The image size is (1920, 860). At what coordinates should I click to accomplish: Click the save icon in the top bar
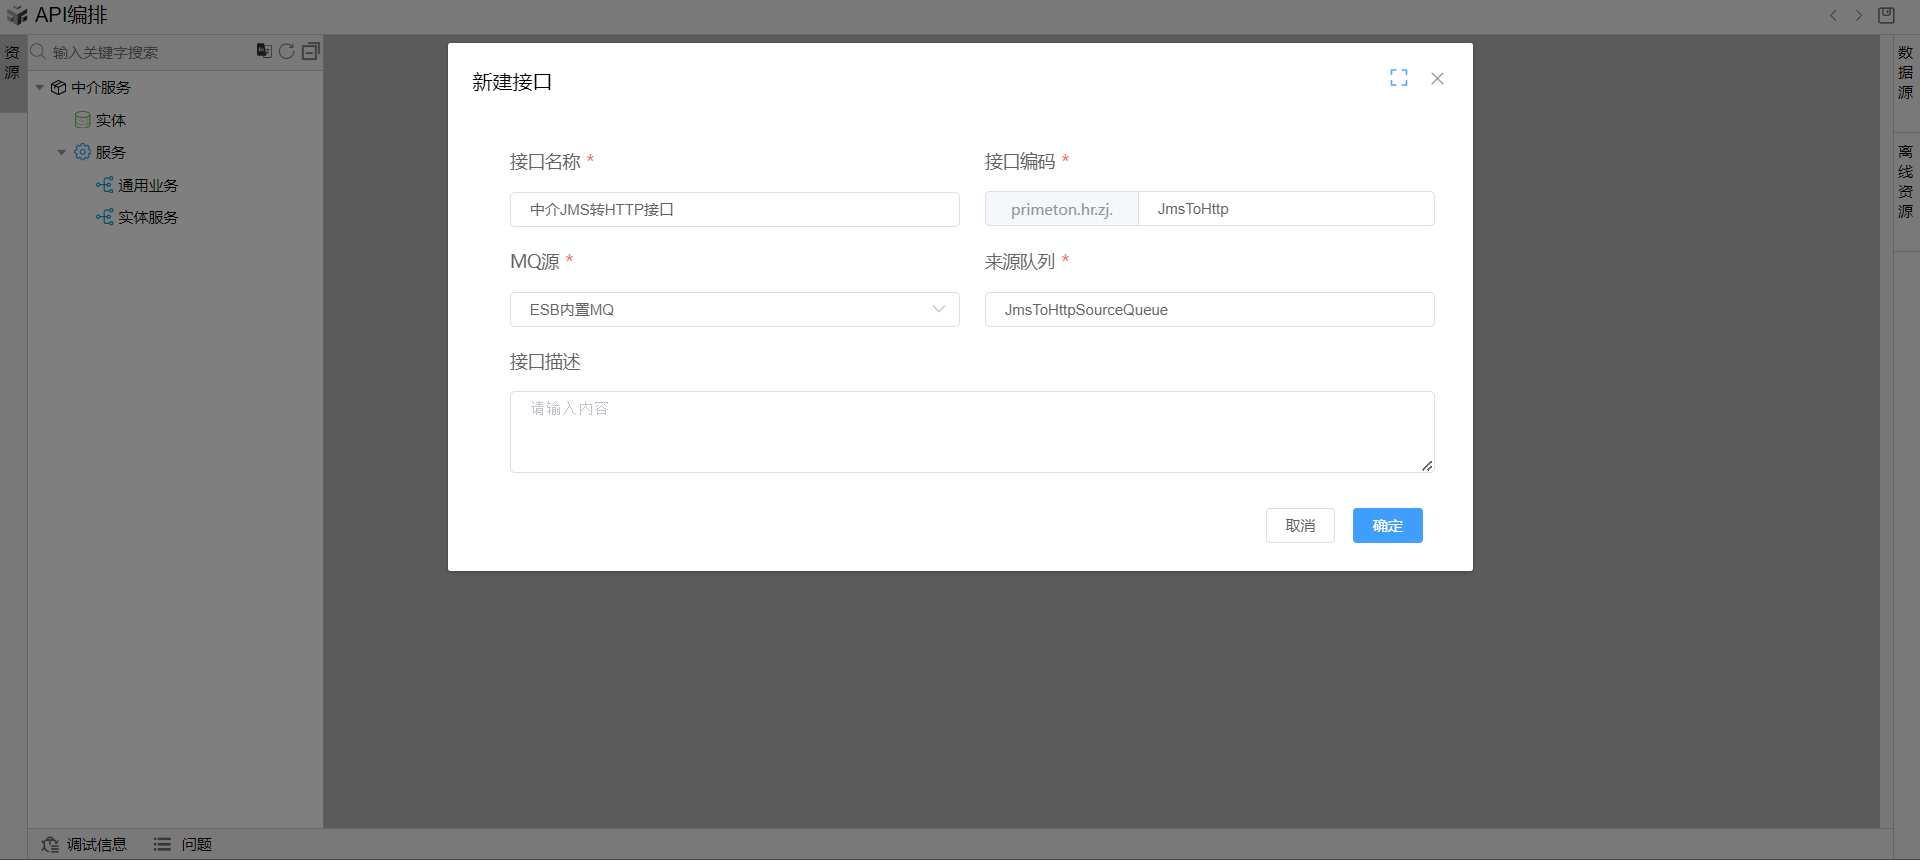point(1886,15)
